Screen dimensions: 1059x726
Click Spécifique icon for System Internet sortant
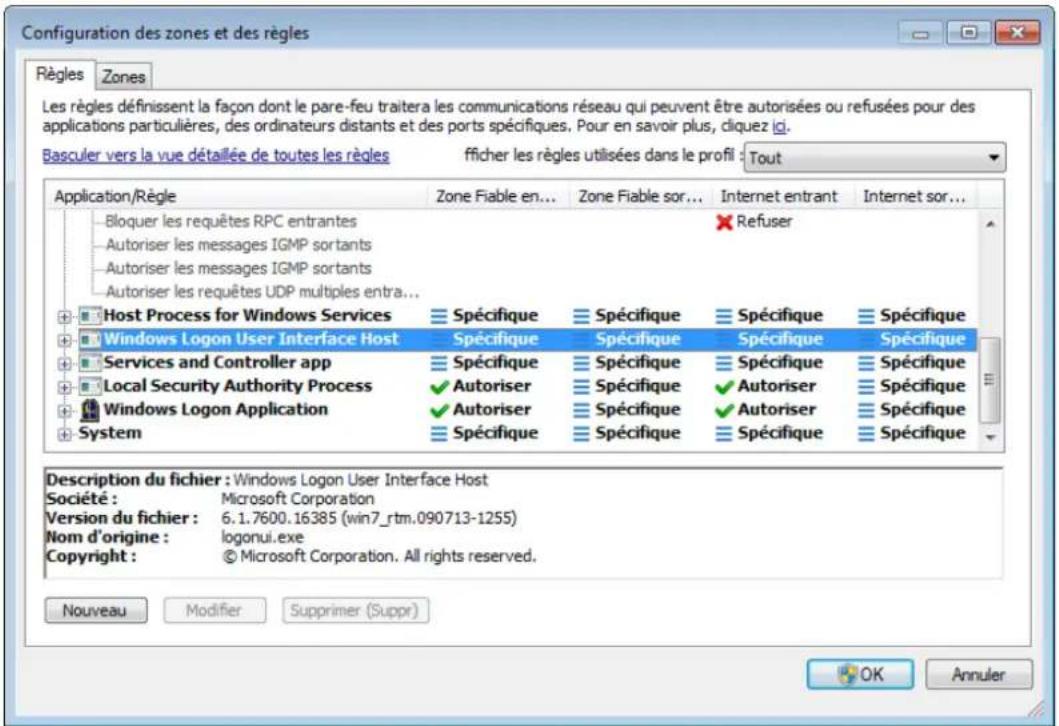tap(866, 434)
